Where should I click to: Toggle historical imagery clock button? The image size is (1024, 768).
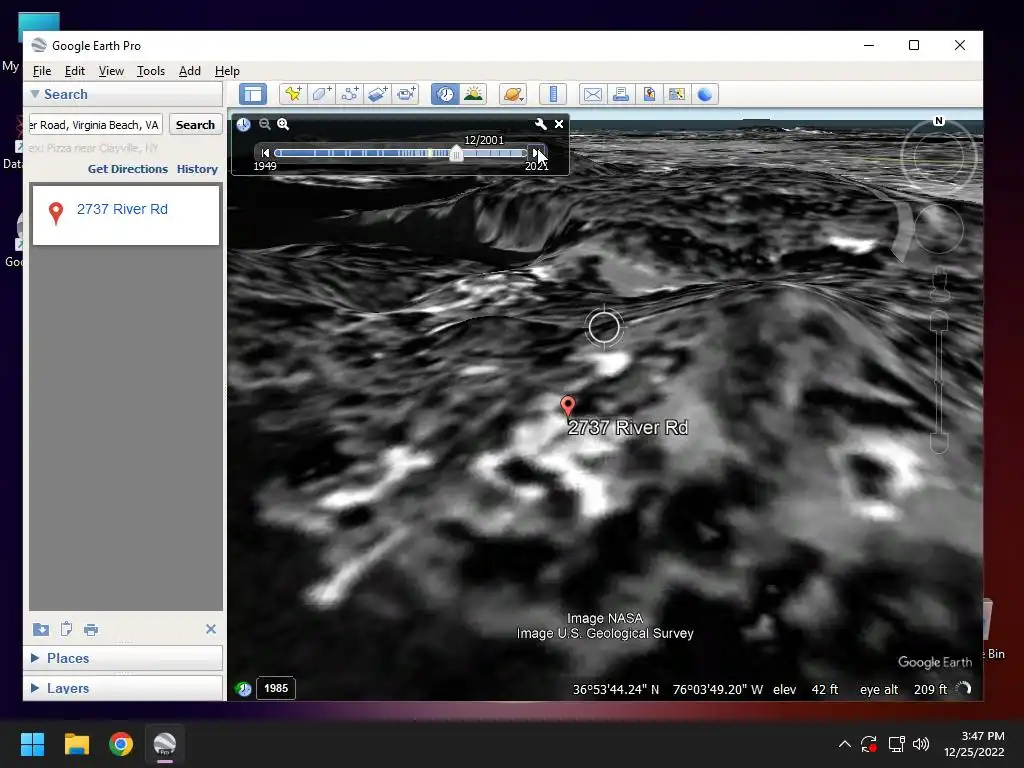click(x=445, y=94)
